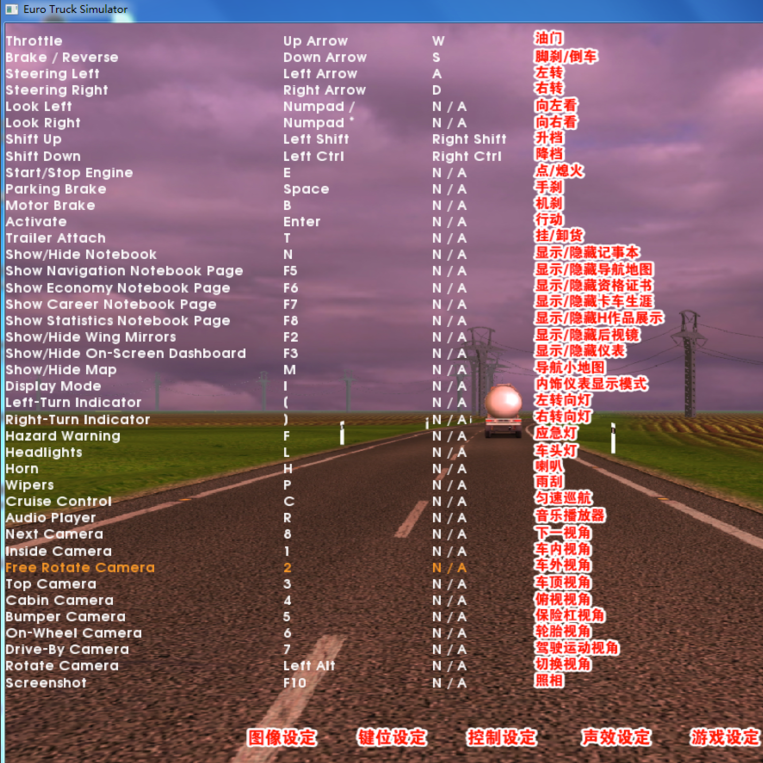Viewport: 763px width, 763px height.
Task: Click the Right Shift secondary binding
Action: tap(469, 139)
